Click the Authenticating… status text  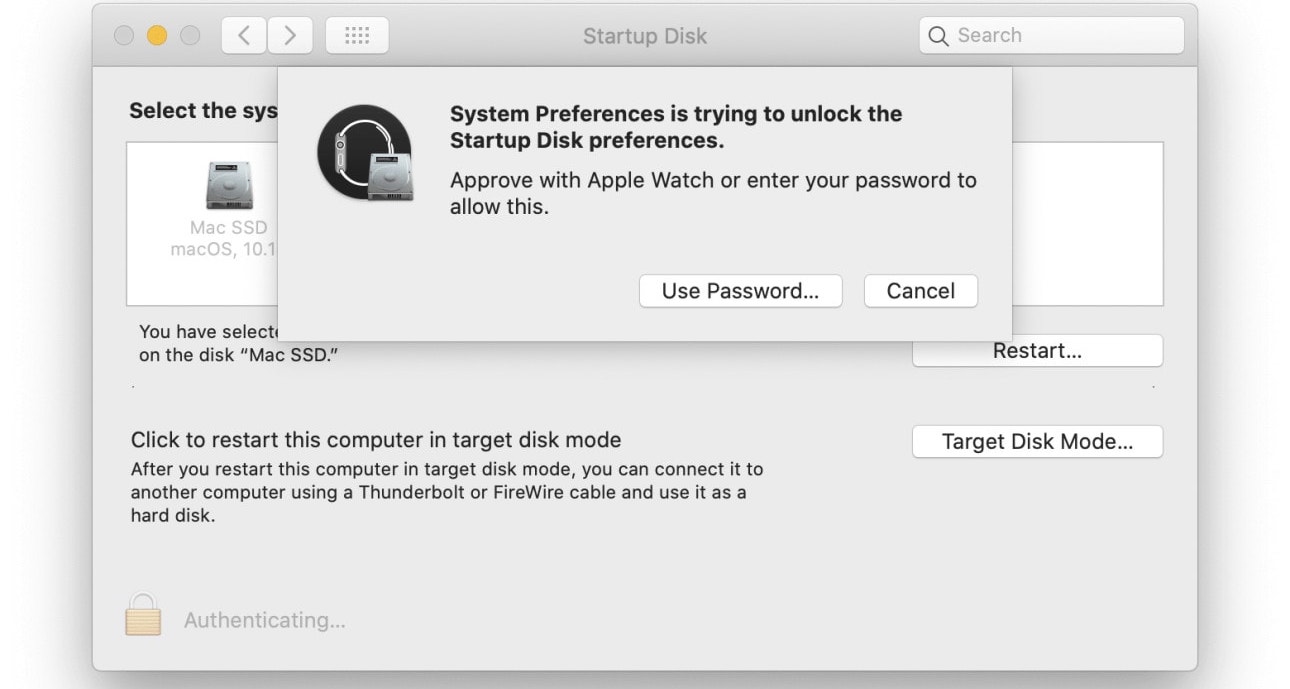(x=265, y=620)
